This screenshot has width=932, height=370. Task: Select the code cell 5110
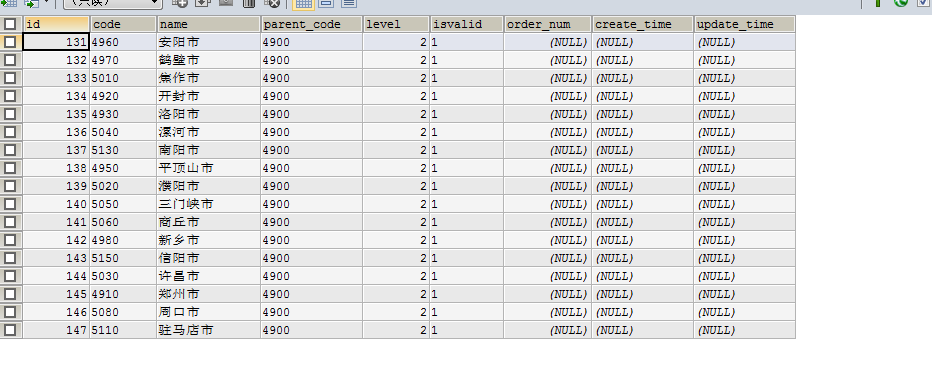pyautogui.click(x=123, y=330)
